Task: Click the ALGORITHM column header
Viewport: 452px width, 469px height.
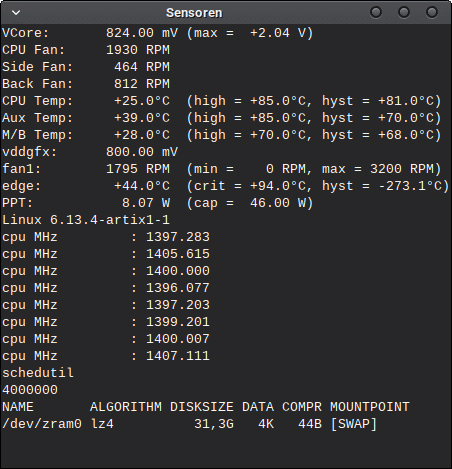Action: (x=126, y=407)
